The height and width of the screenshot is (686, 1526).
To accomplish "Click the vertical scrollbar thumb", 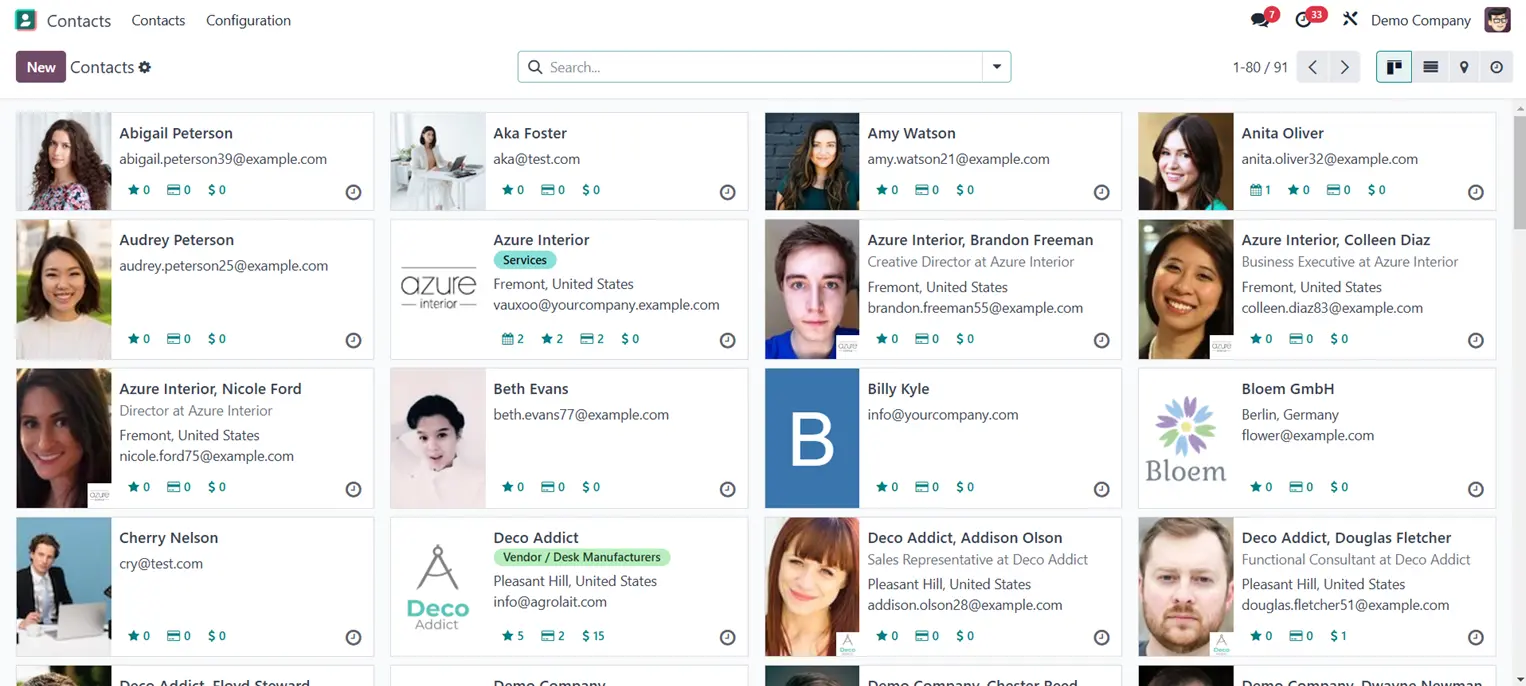I will pyautogui.click(x=1520, y=172).
